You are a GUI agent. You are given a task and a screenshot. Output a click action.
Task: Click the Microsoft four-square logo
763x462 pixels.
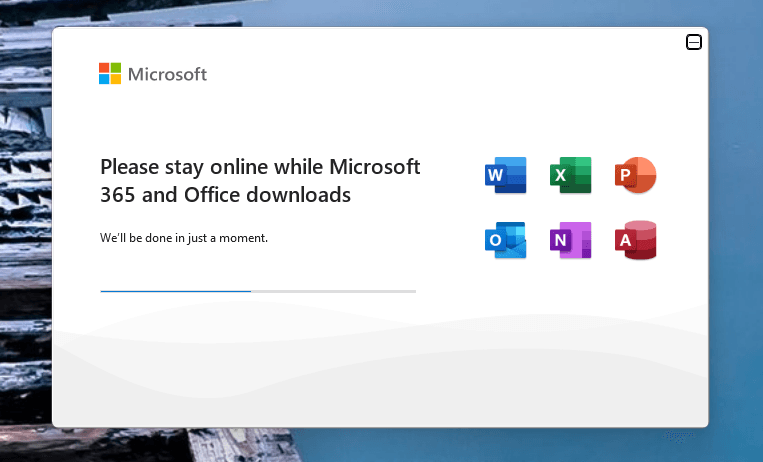tap(110, 74)
